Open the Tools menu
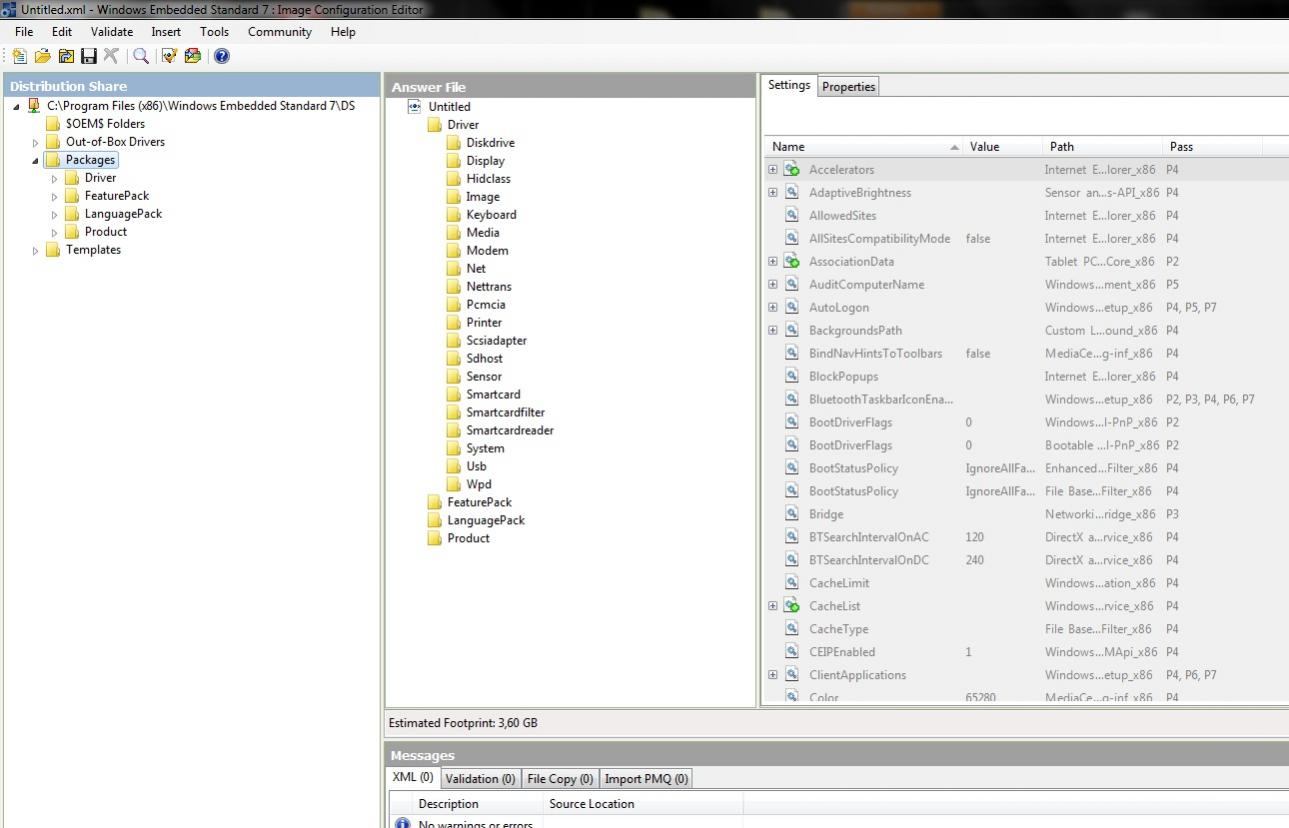Screen dimensions: 1289x828 click(214, 31)
